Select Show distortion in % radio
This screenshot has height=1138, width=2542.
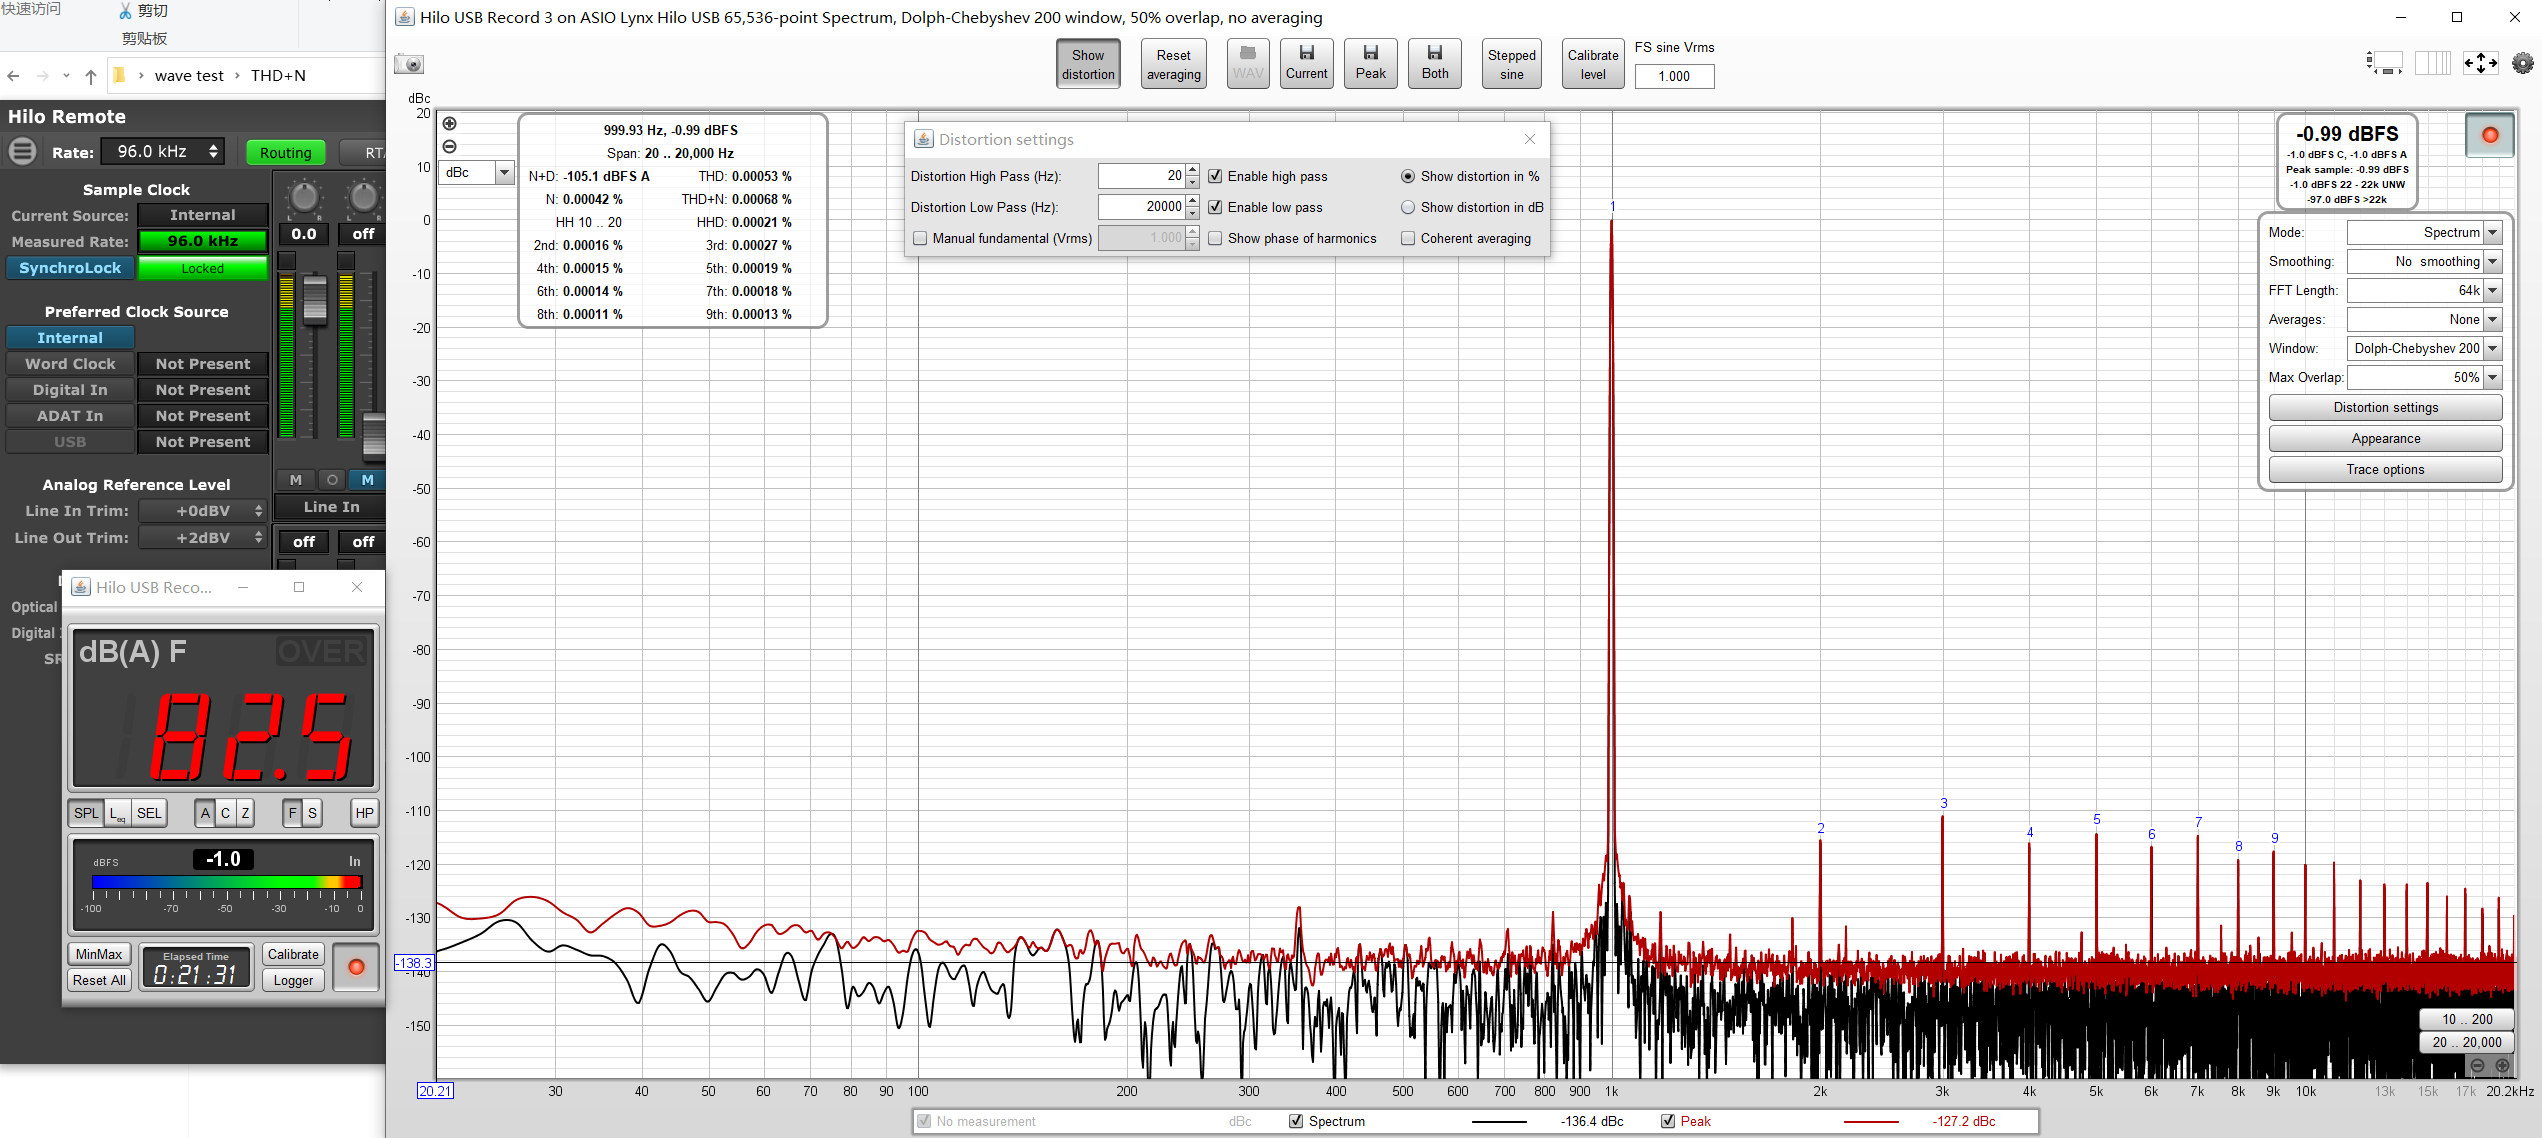click(x=1408, y=176)
